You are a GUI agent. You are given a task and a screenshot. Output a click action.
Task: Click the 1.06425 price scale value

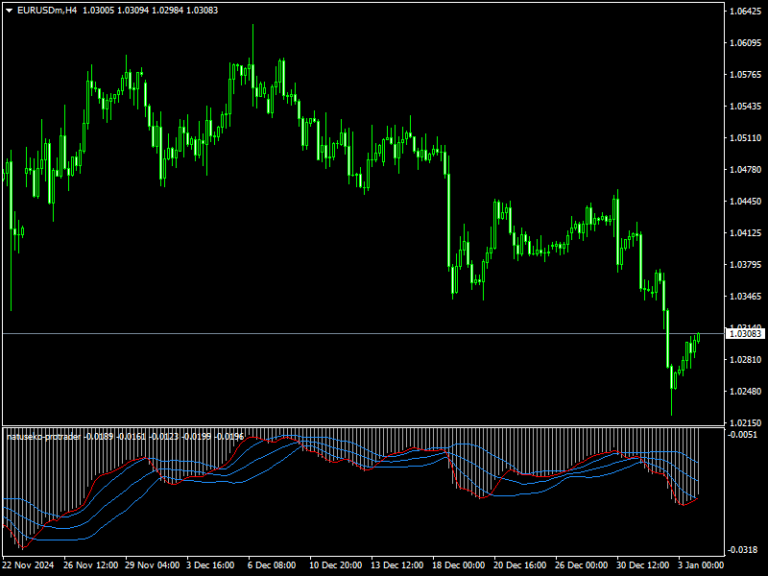tap(745, 11)
